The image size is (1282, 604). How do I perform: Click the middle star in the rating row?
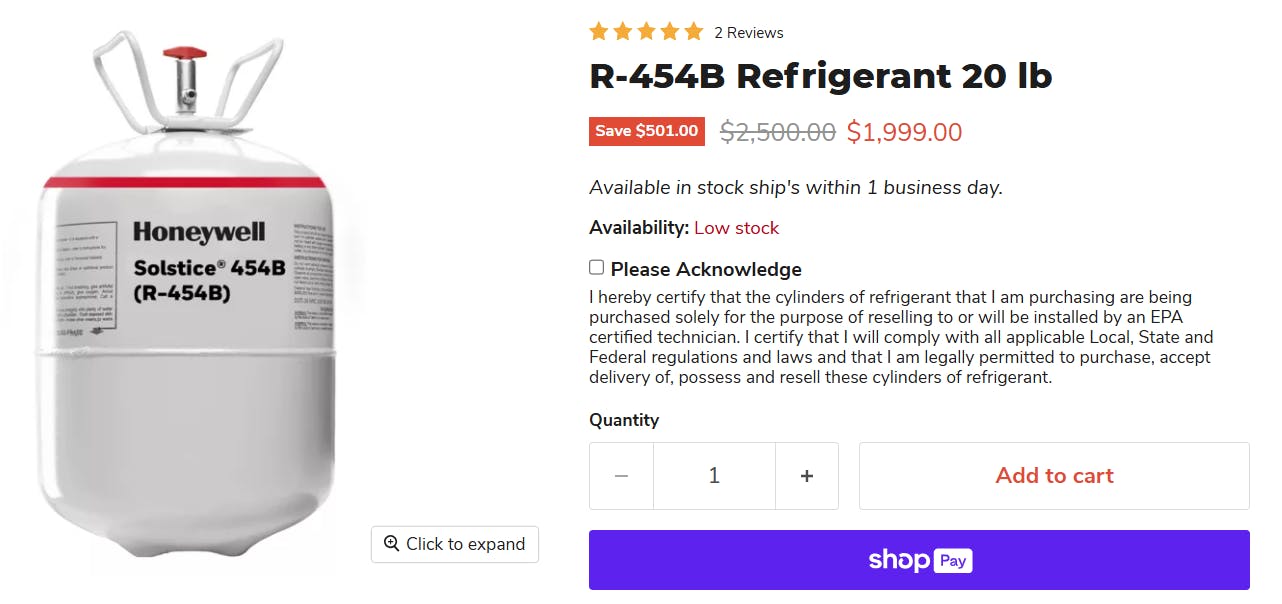647,31
